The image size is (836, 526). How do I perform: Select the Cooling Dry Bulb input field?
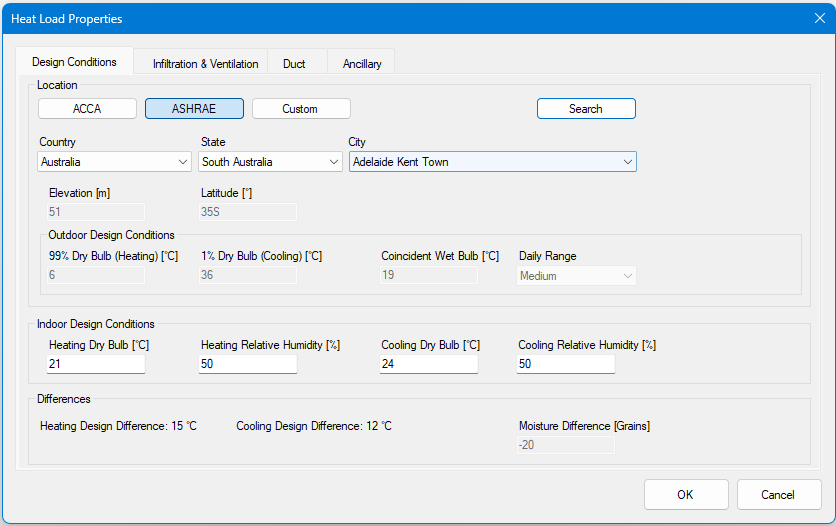(428, 364)
